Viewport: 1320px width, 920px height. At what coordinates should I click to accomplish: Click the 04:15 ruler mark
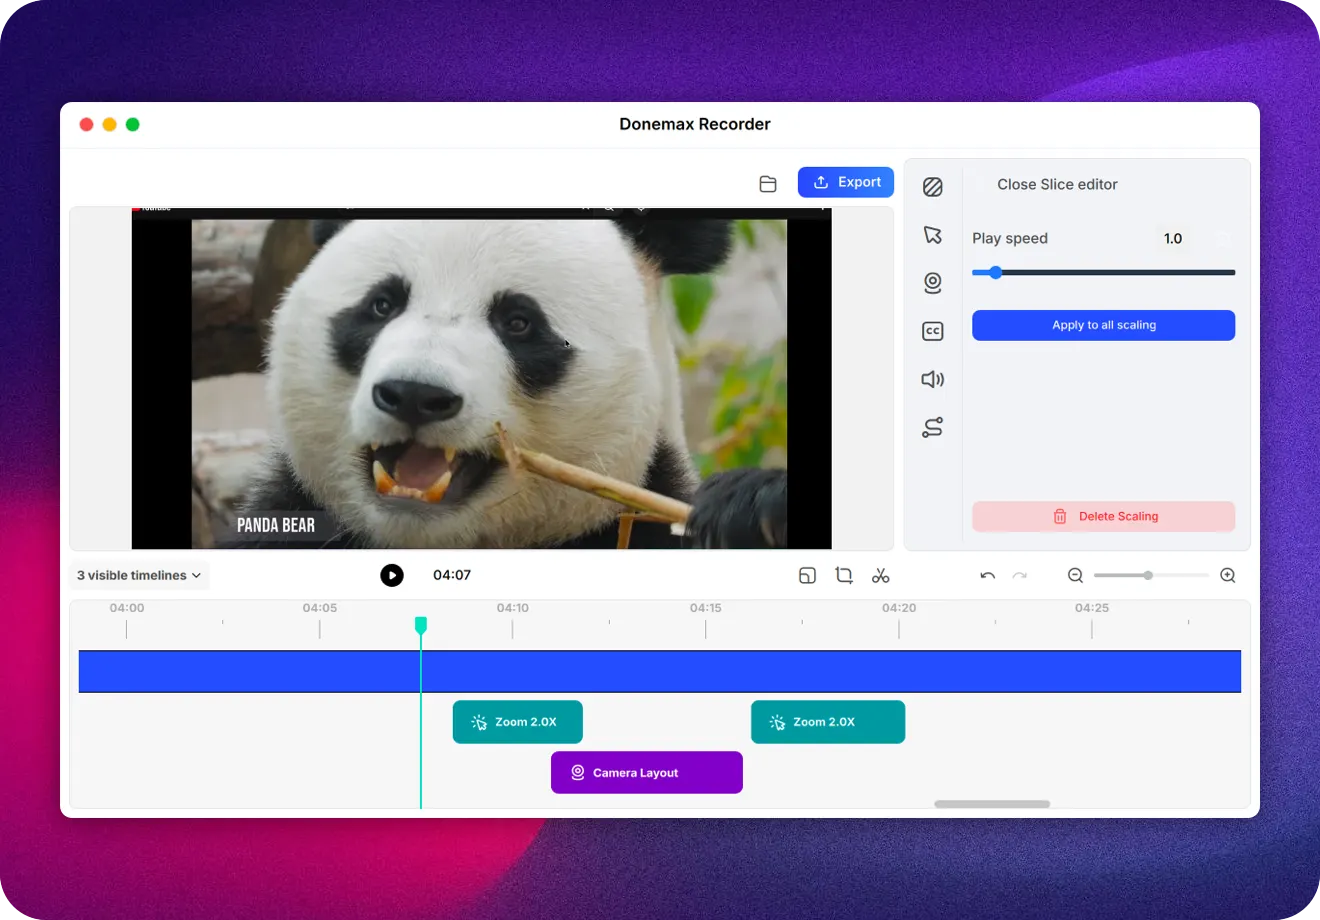(705, 608)
